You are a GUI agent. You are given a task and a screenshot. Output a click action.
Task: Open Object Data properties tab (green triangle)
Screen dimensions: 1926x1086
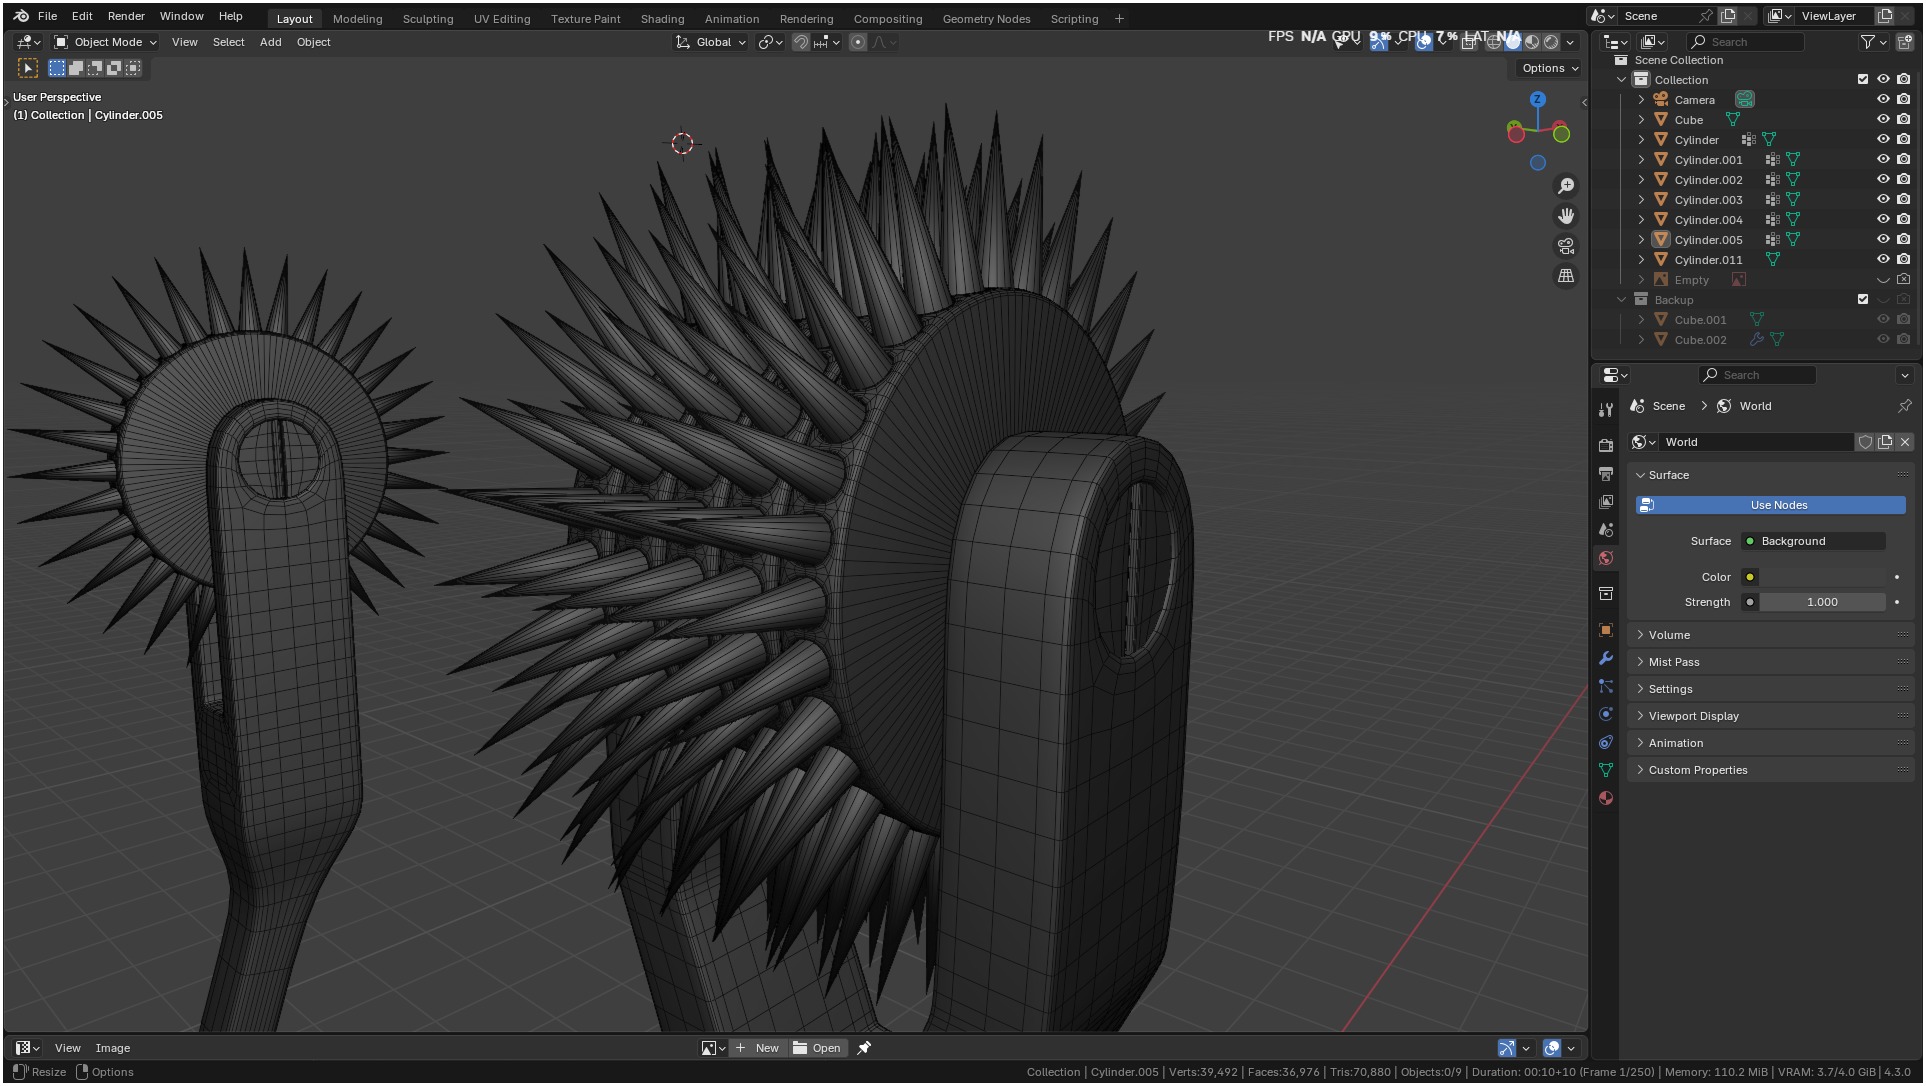click(1606, 770)
